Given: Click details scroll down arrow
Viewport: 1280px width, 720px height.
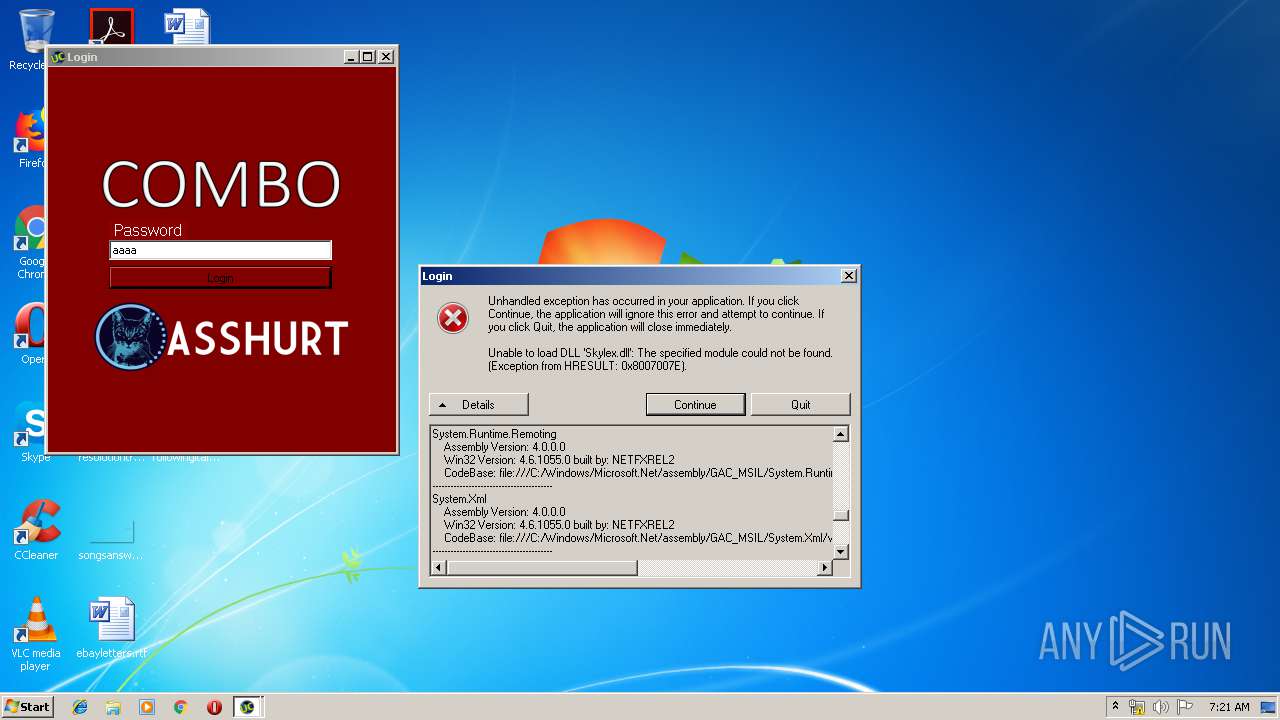Looking at the screenshot, I should click(x=841, y=551).
